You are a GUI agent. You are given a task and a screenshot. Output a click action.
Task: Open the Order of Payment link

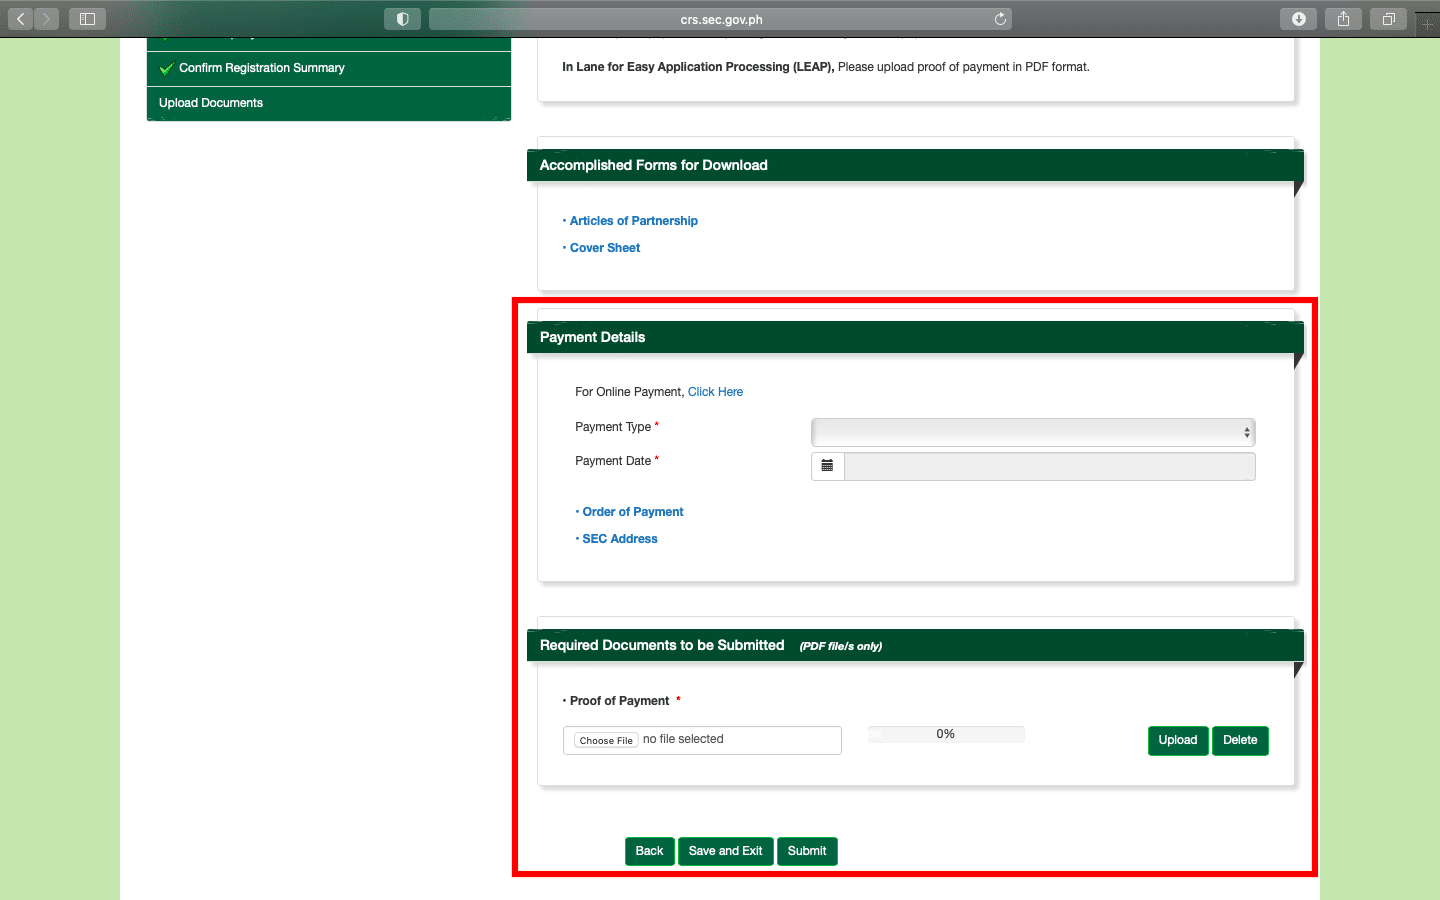[x=632, y=512]
